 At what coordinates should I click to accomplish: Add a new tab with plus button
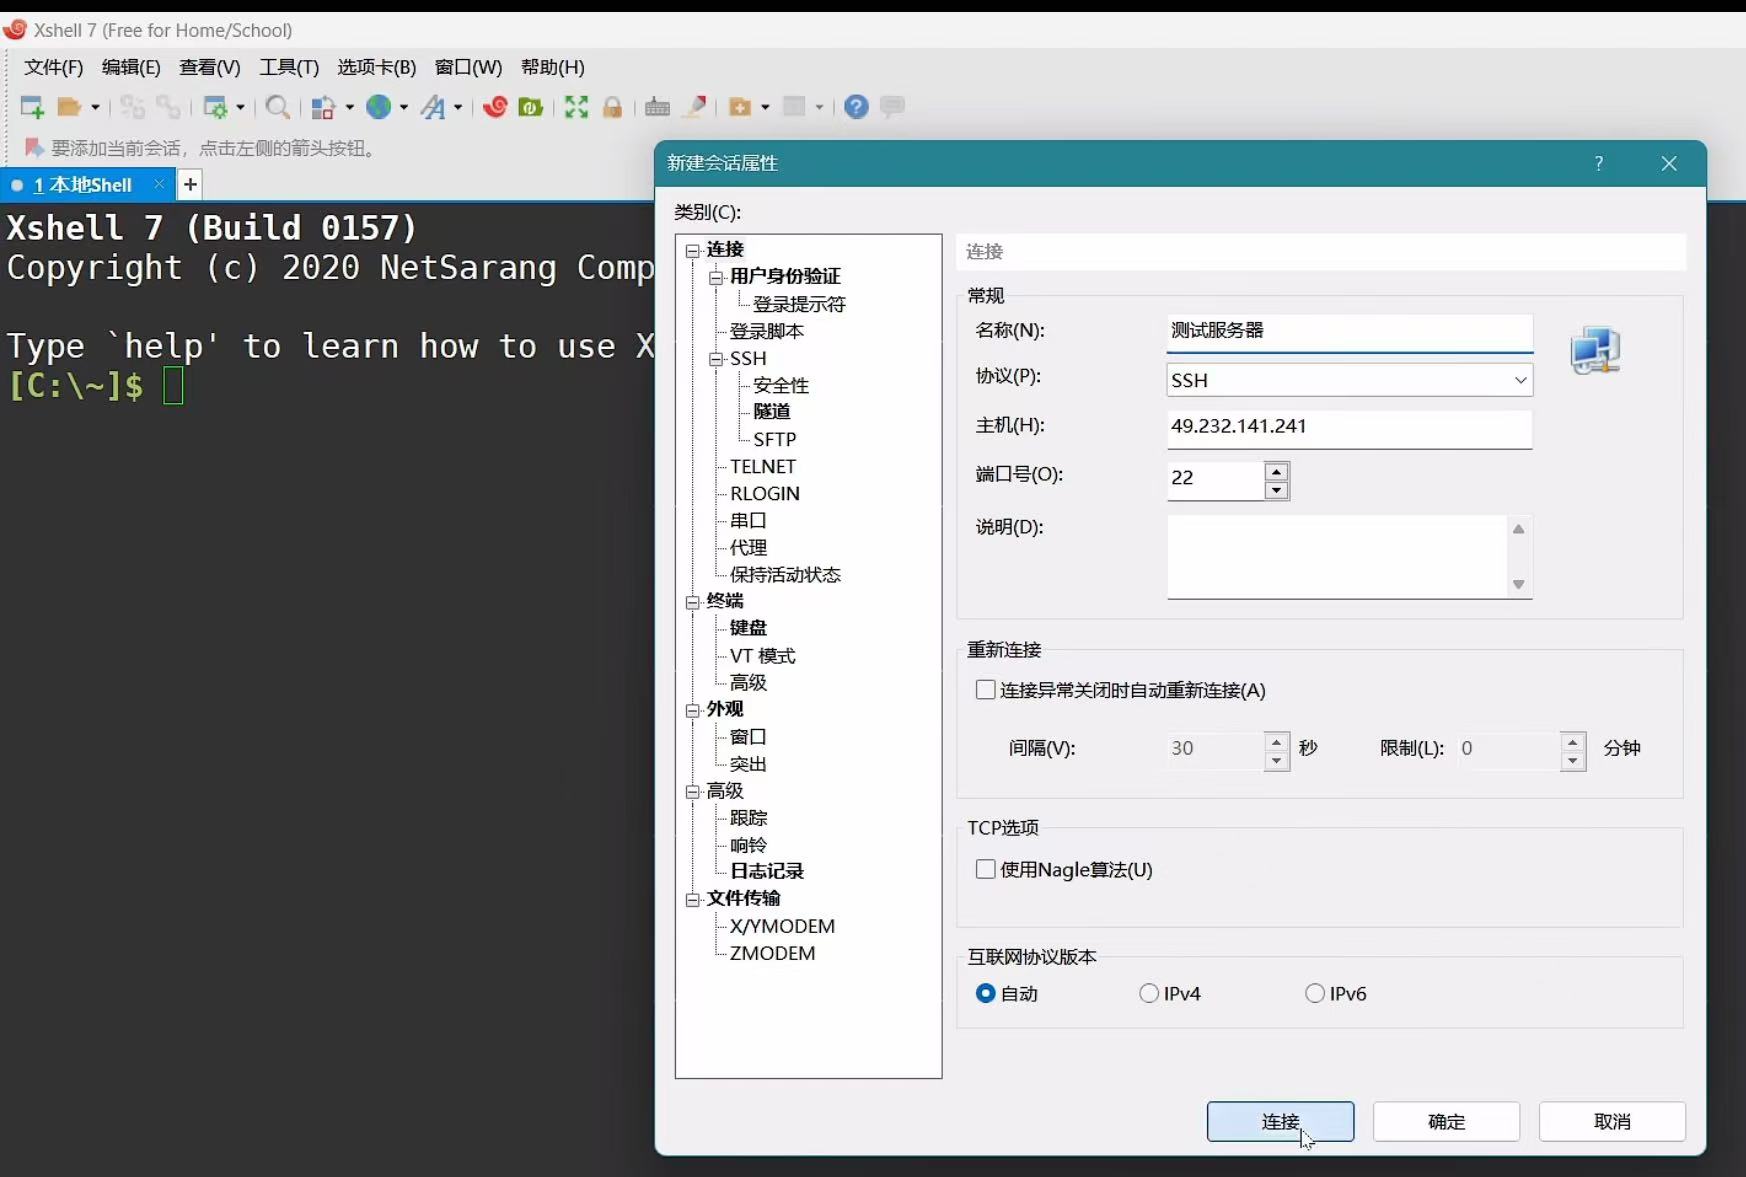(190, 184)
